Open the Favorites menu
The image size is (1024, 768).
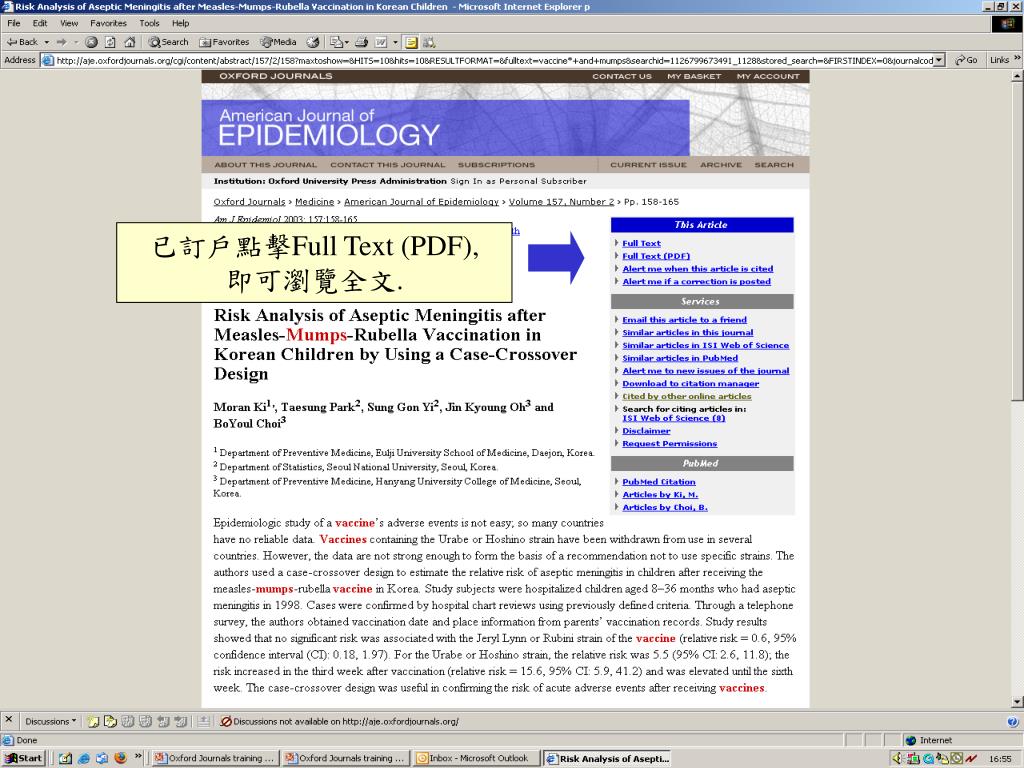click(108, 24)
